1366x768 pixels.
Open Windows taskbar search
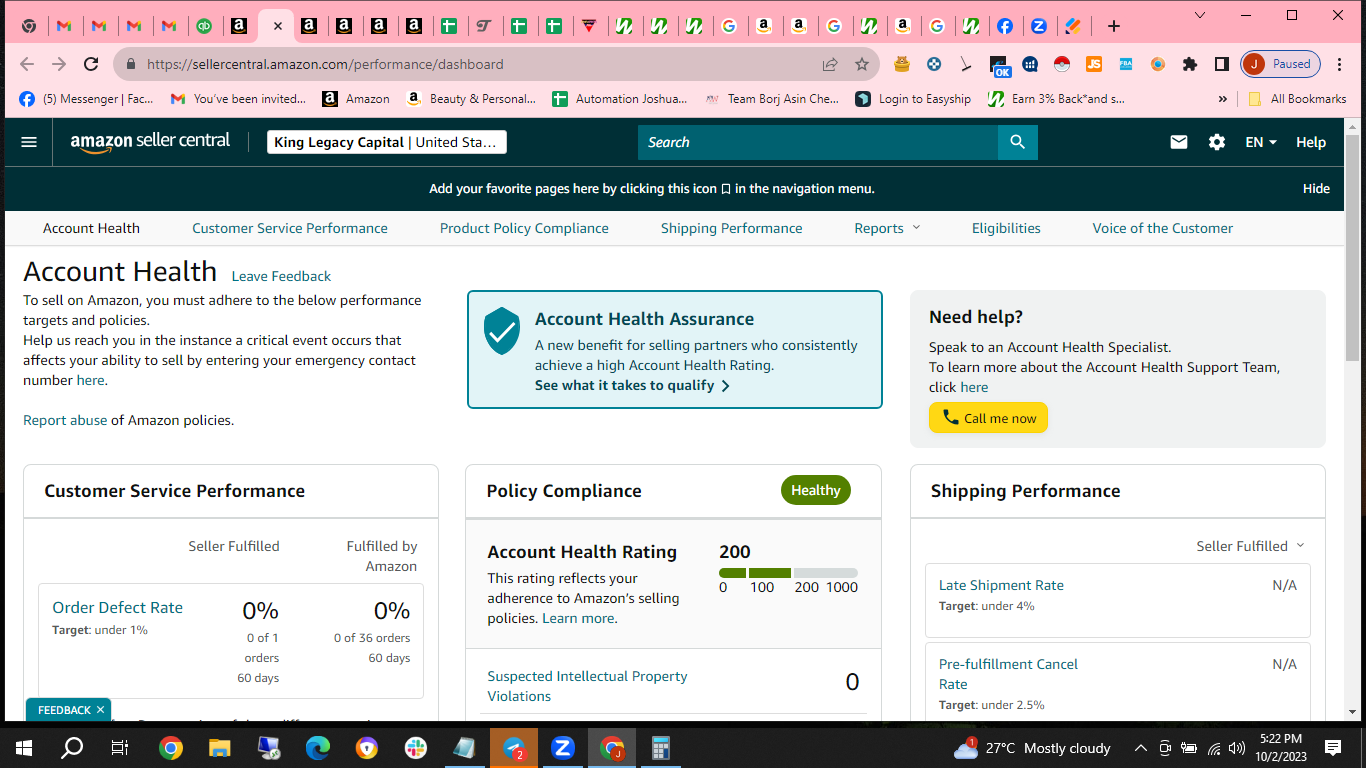click(73, 748)
